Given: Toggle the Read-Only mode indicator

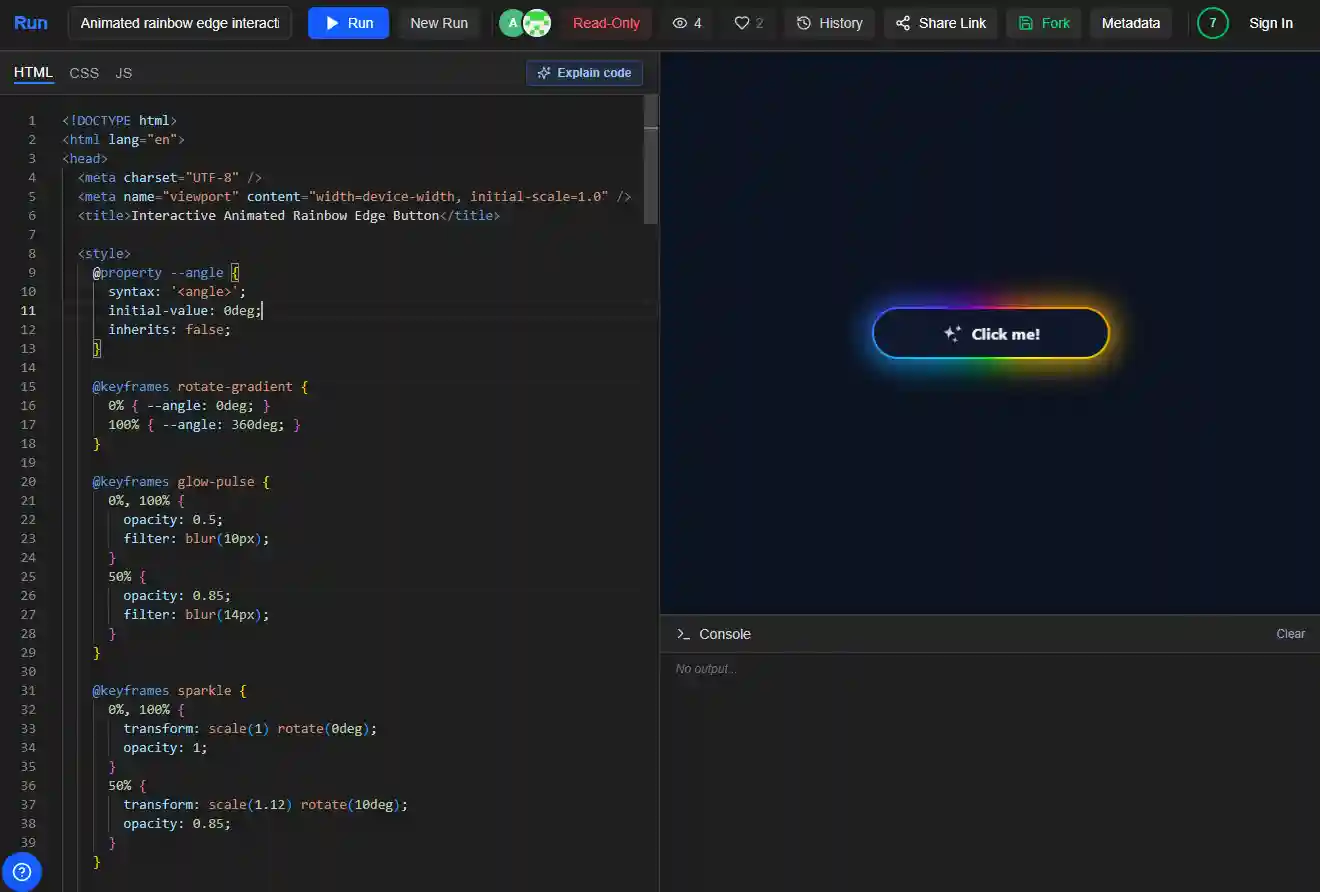Looking at the screenshot, I should coord(605,23).
